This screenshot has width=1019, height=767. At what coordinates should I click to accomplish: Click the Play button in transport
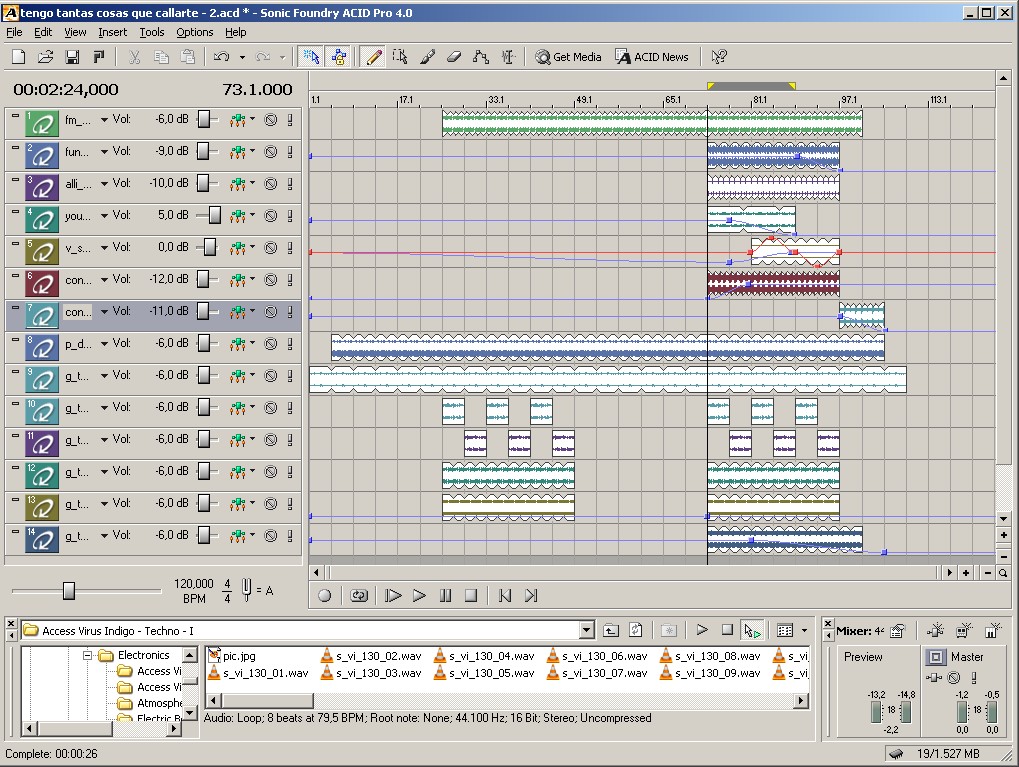click(419, 595)
